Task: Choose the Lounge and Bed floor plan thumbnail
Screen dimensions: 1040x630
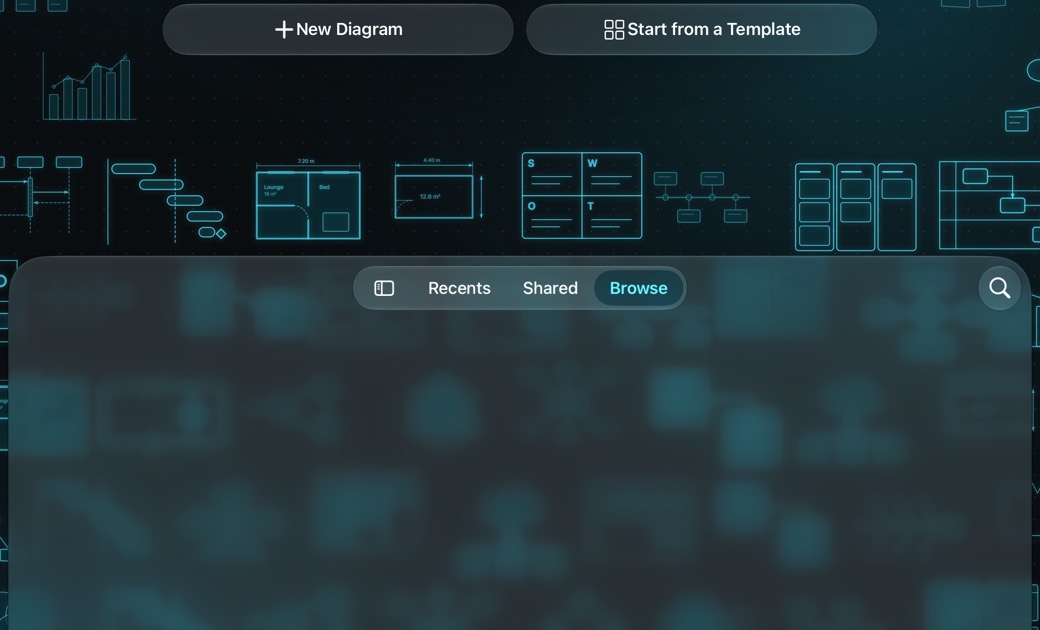Action: [x=308, y=200]
